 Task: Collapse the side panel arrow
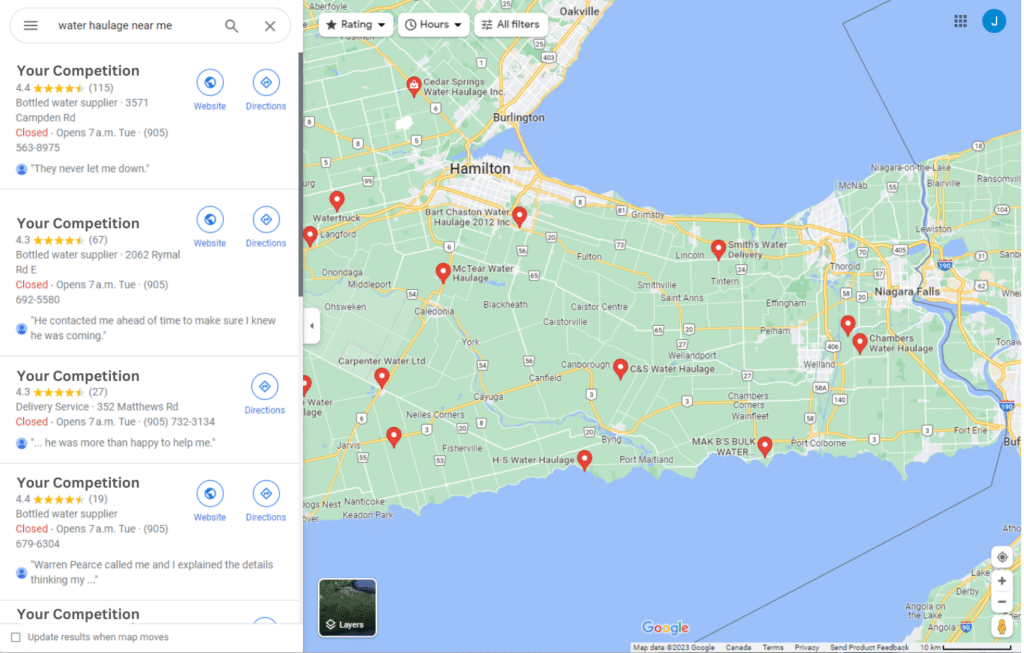(312, 325)
